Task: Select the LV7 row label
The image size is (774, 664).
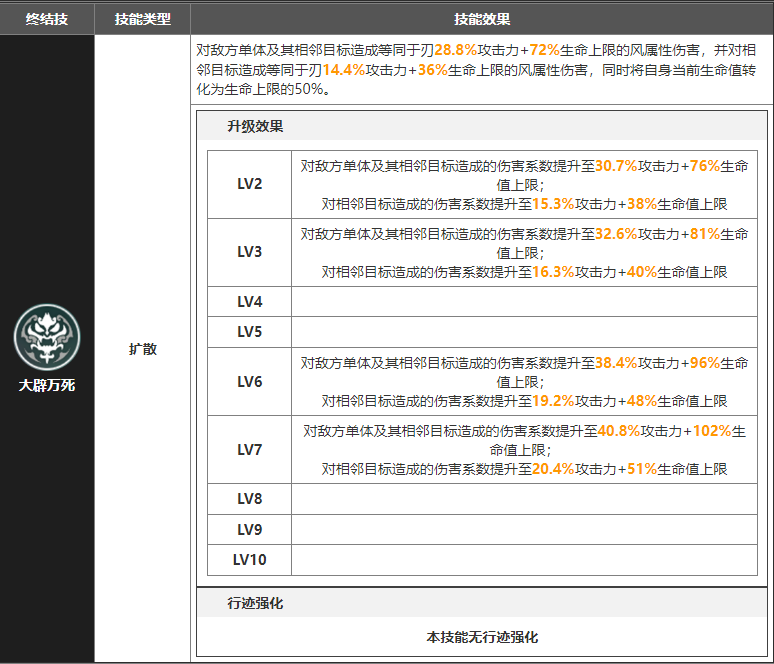Action: point(249,450)
